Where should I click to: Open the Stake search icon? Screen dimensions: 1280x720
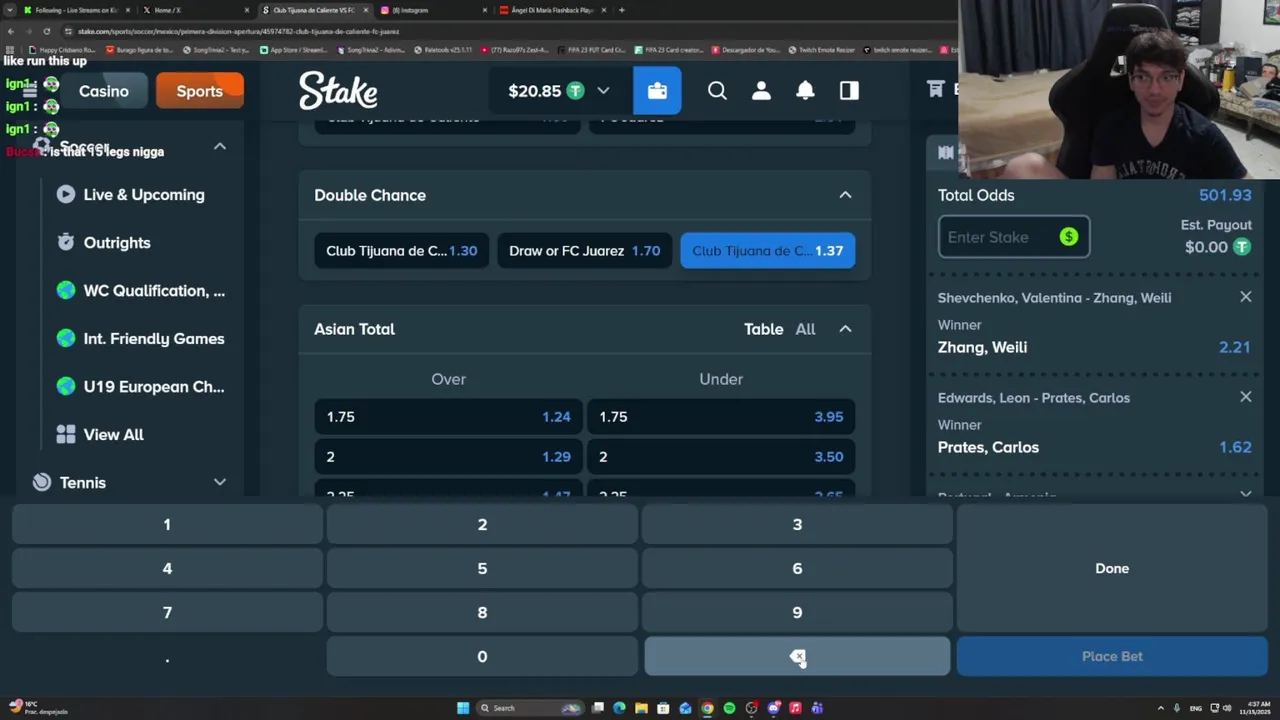pyautogui.click(x=717, y=91)
